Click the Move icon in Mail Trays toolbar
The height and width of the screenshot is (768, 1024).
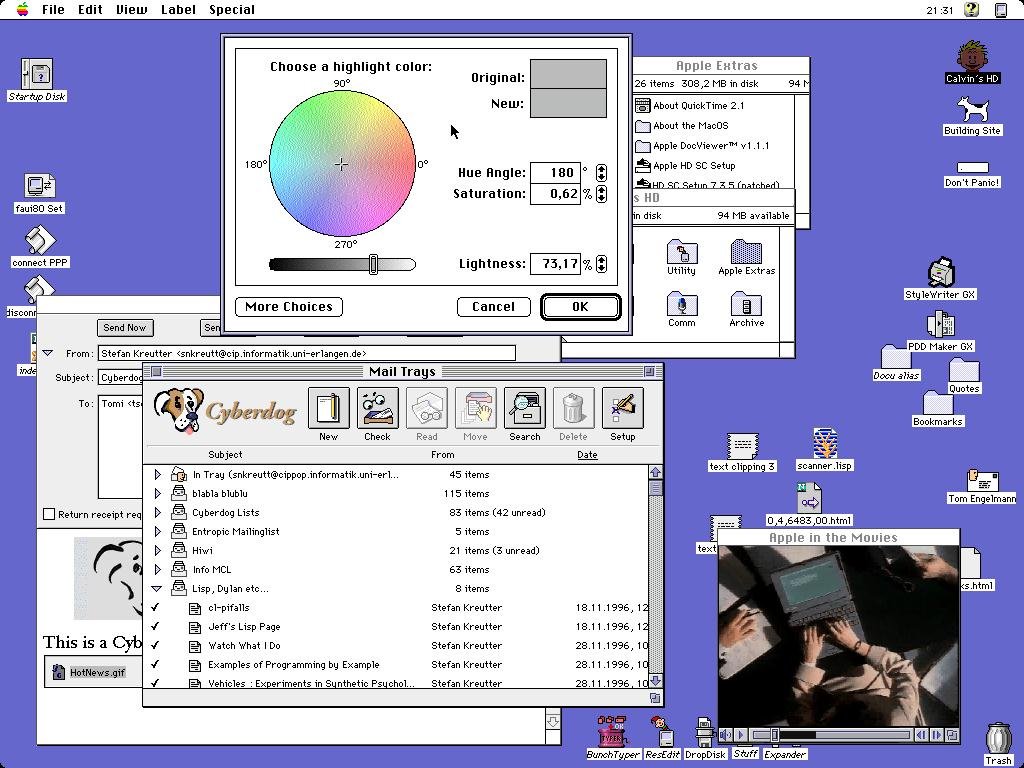475,409
